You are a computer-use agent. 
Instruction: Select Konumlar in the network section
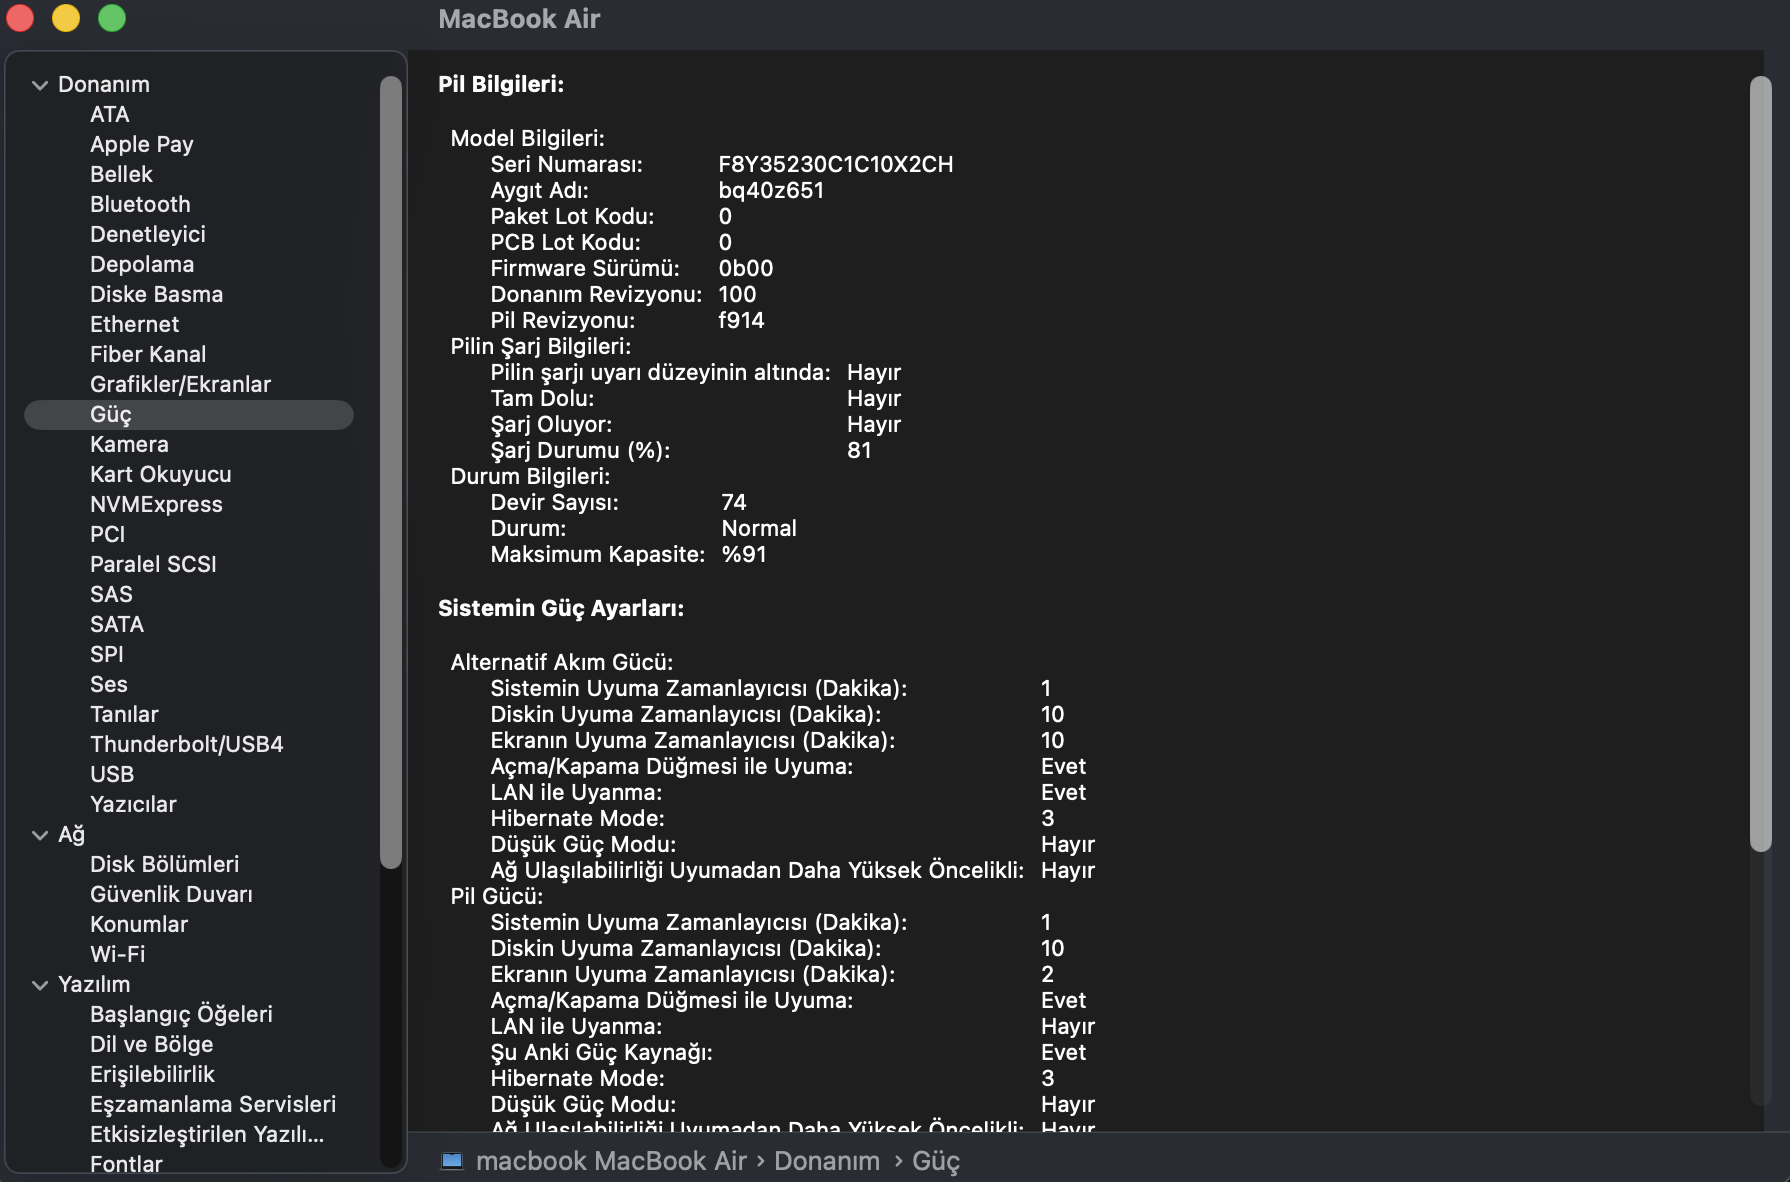[x=139, y=925]
